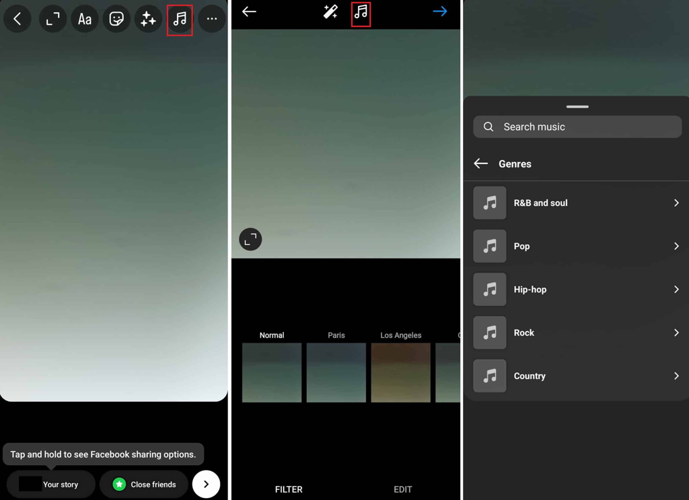Tap the music note in story toolbar

pos(180,19)
